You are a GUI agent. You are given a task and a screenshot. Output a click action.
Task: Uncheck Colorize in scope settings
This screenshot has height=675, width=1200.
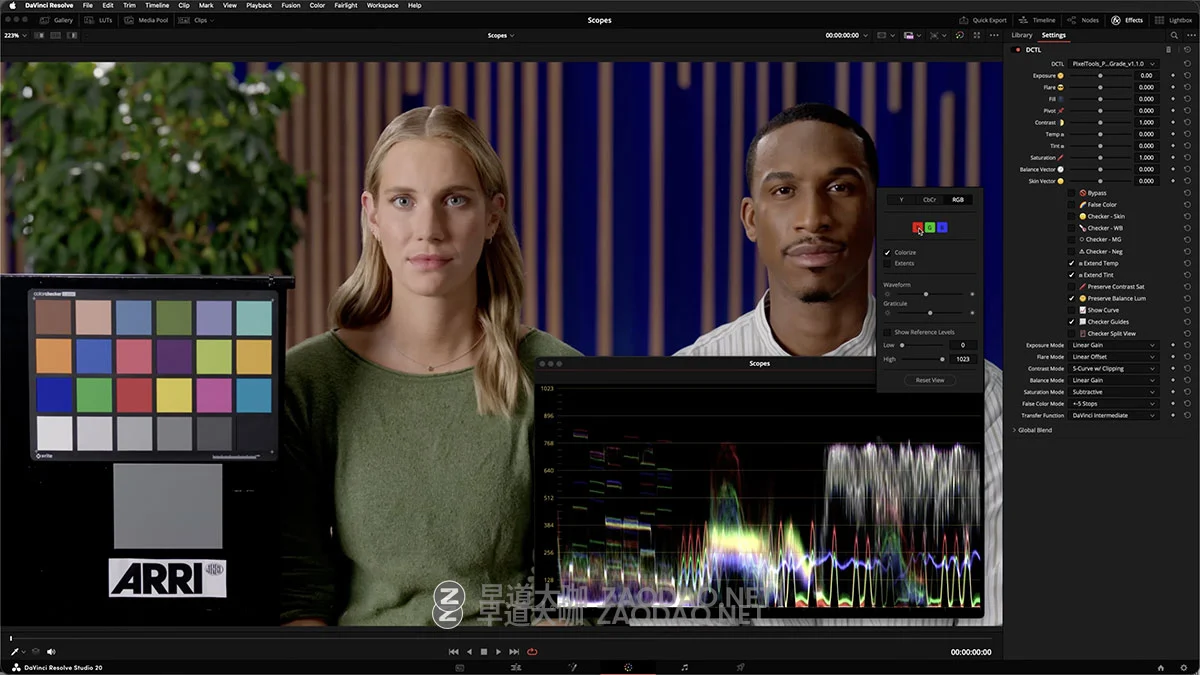[x=887, y=252]
